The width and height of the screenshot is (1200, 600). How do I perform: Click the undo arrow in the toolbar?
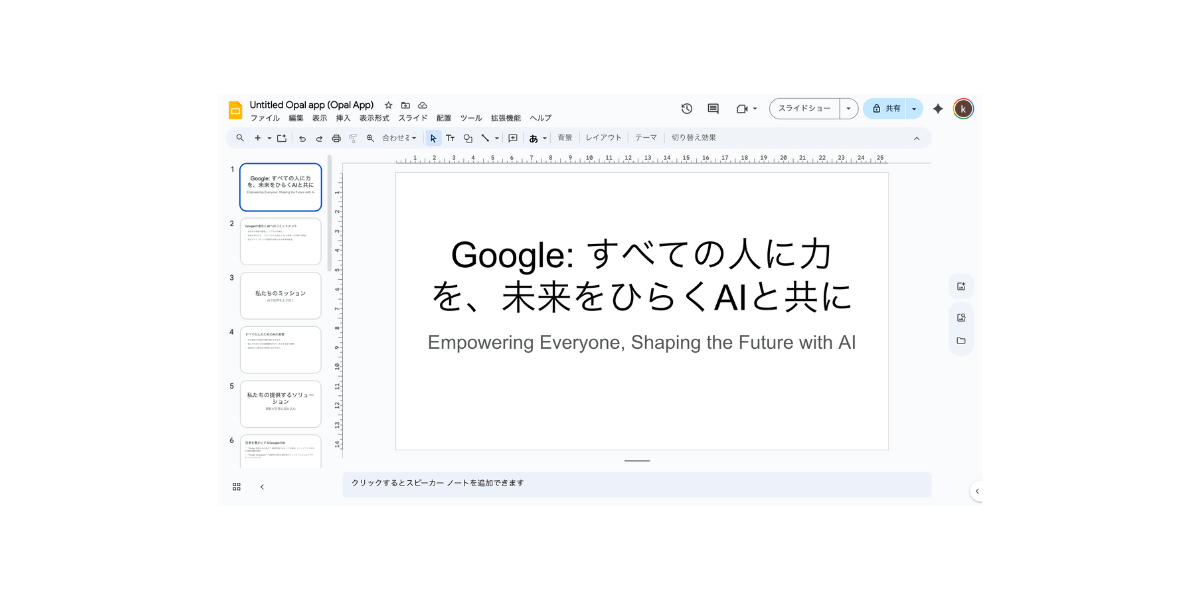[302, 138]
